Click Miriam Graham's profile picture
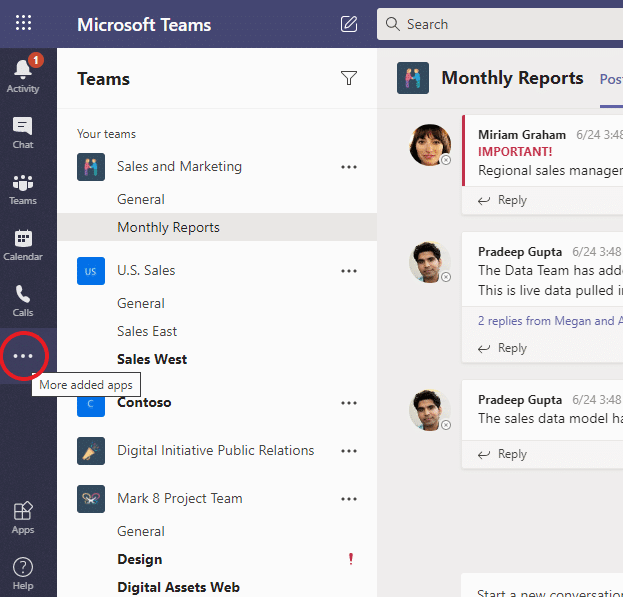The height and width of the screenshot is (597, 623). coord(430,145)
